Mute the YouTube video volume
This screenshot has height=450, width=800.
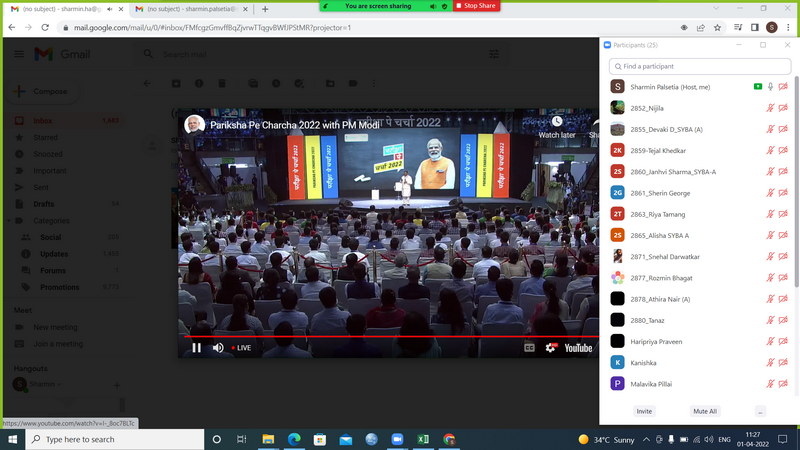pyautogui.click(x=218, y=347)
